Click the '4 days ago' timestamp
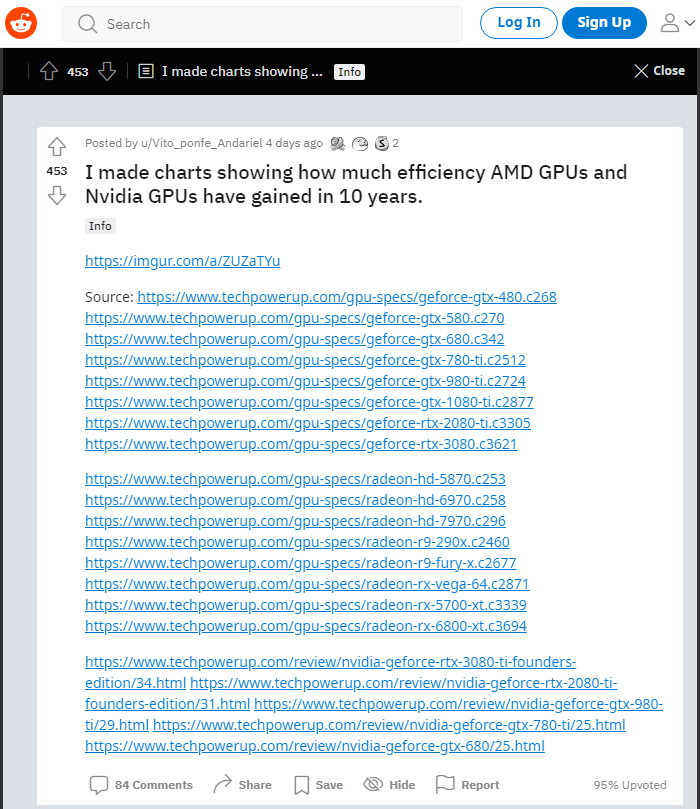The width and height of the screenshot is (700, 809). click(x=294, y=143)
